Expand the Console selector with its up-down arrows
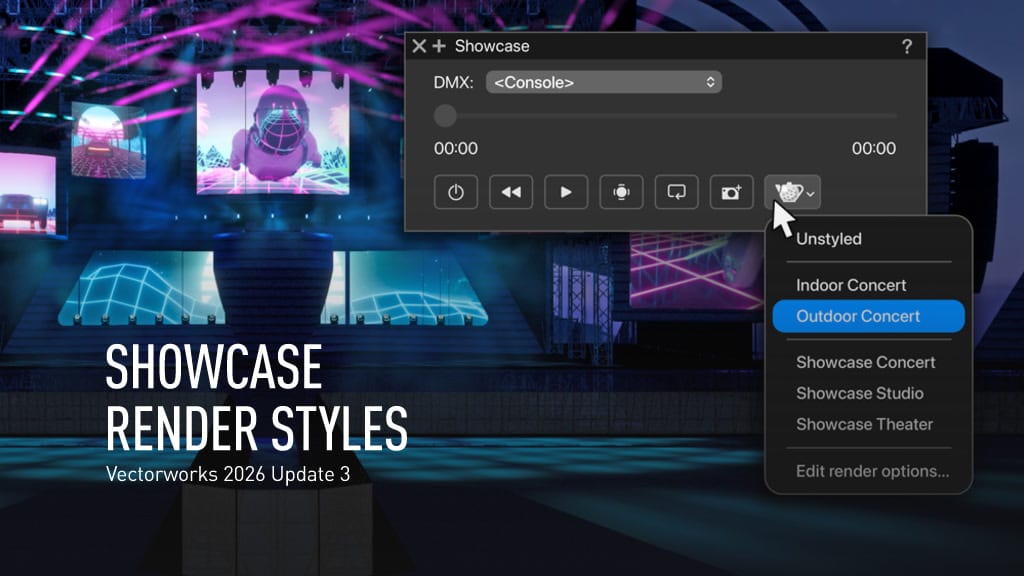This screenshot has height=576, width=1024. [712, 82]
